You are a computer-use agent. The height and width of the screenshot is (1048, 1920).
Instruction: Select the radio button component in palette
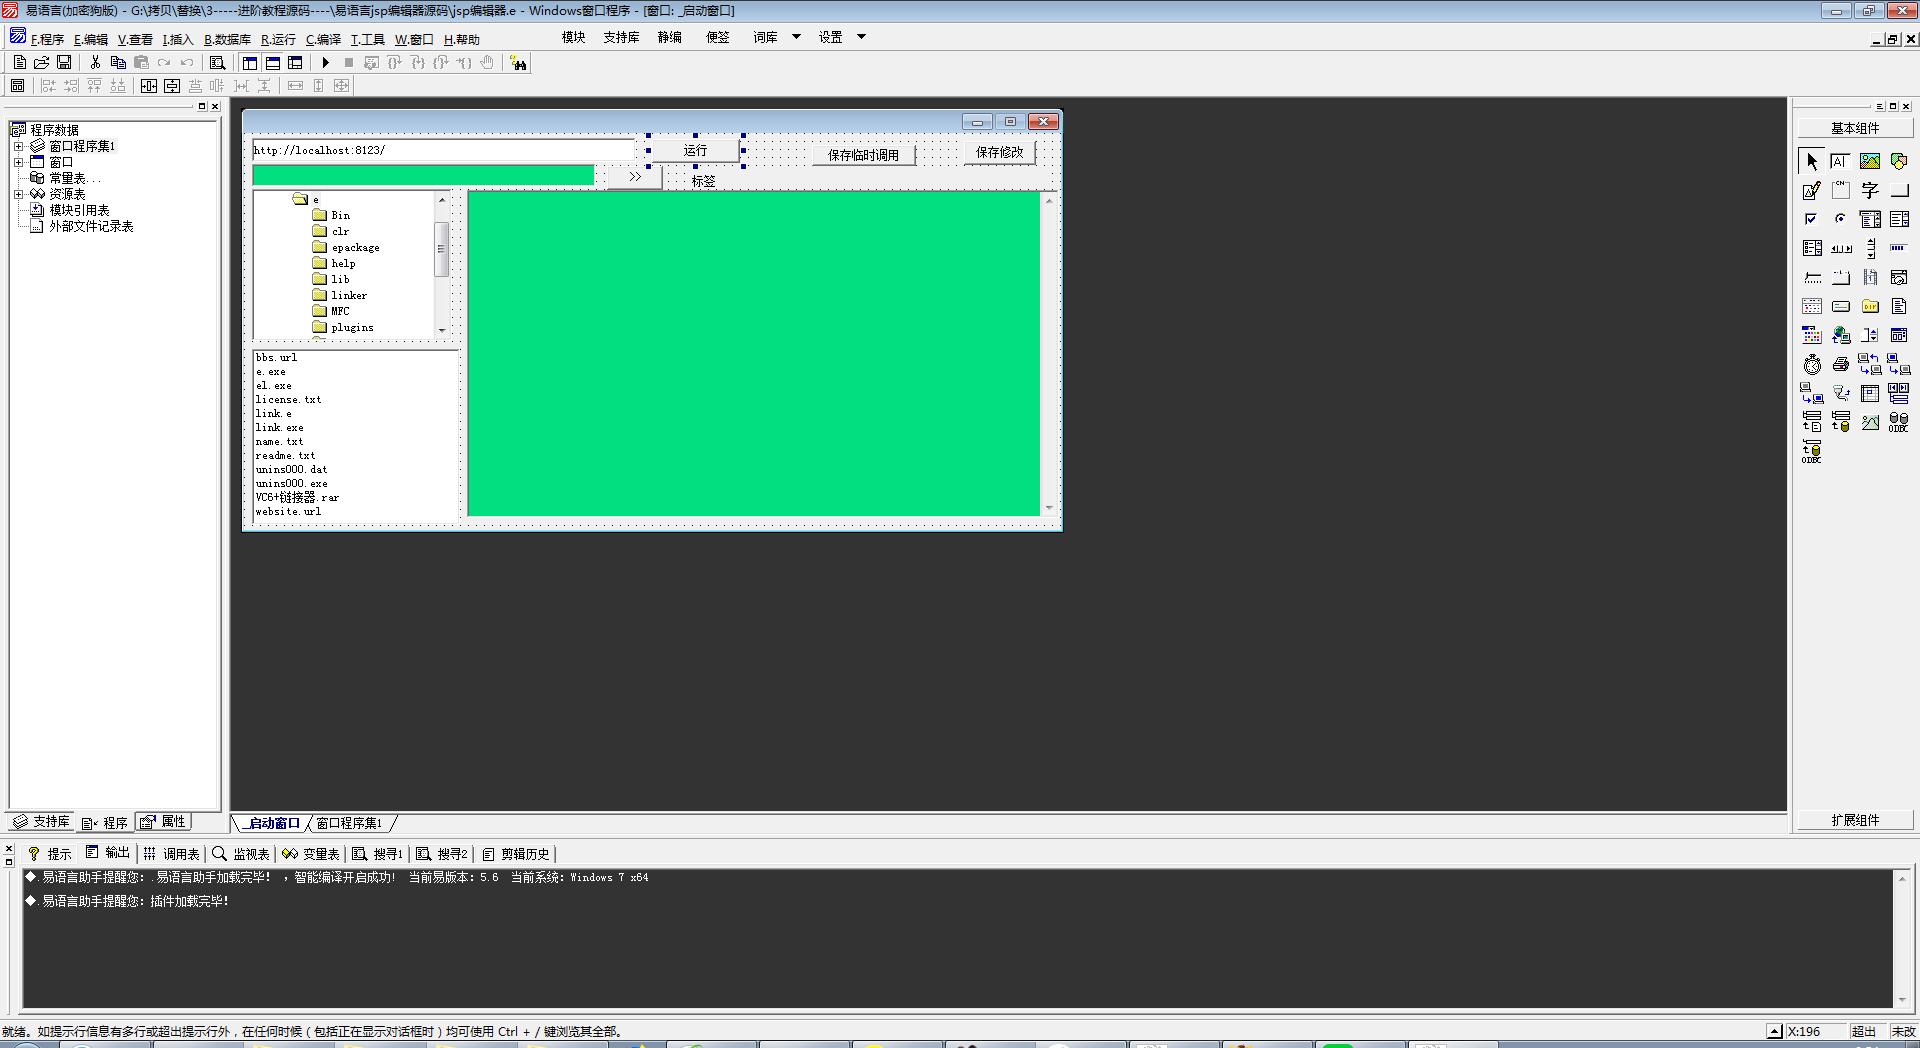click(x=1841, y=219)
